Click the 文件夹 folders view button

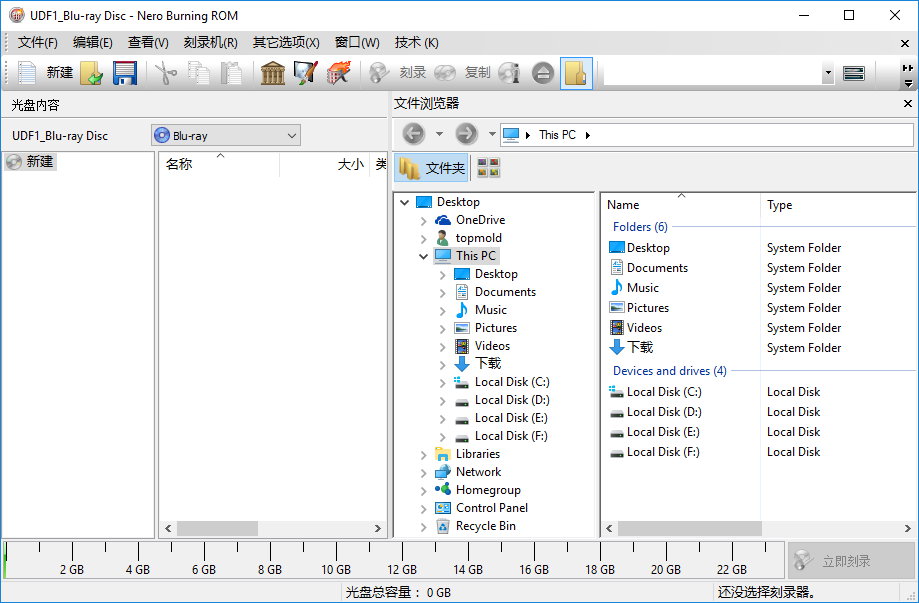(431, 168)
